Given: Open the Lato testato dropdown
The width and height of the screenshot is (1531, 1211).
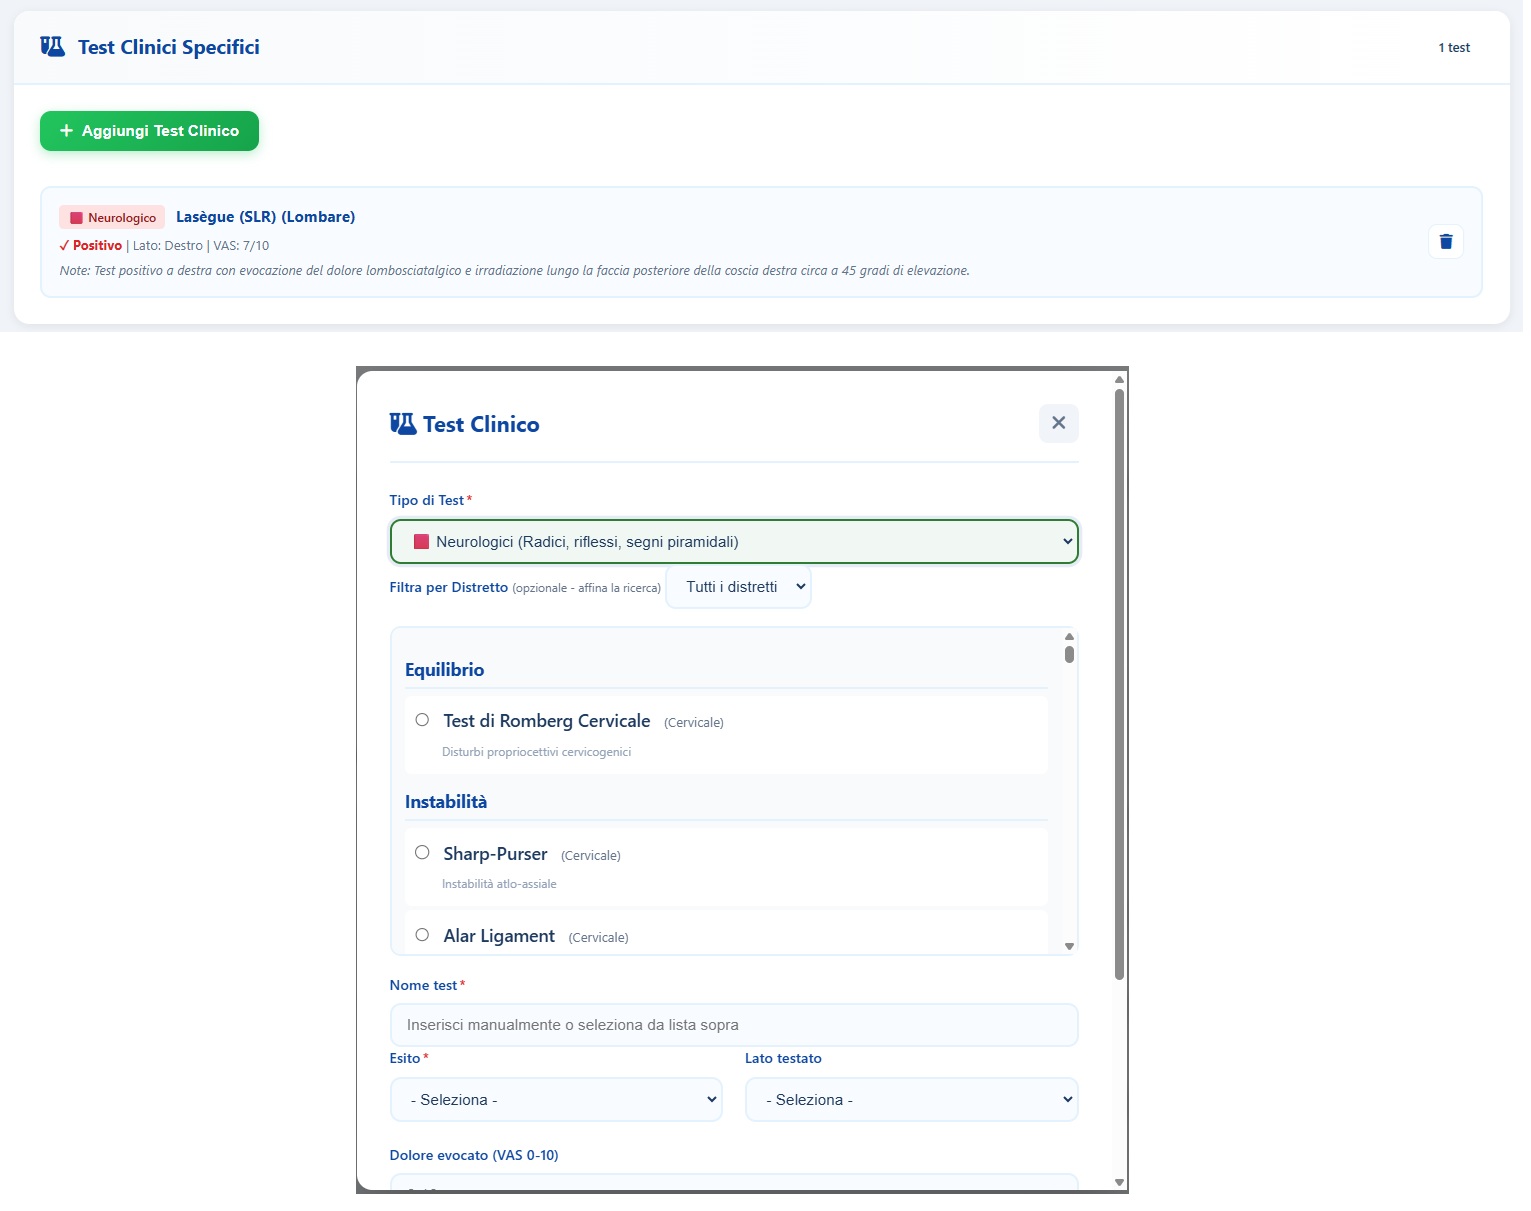Looking at the screenshot, I should (911, 1099).
